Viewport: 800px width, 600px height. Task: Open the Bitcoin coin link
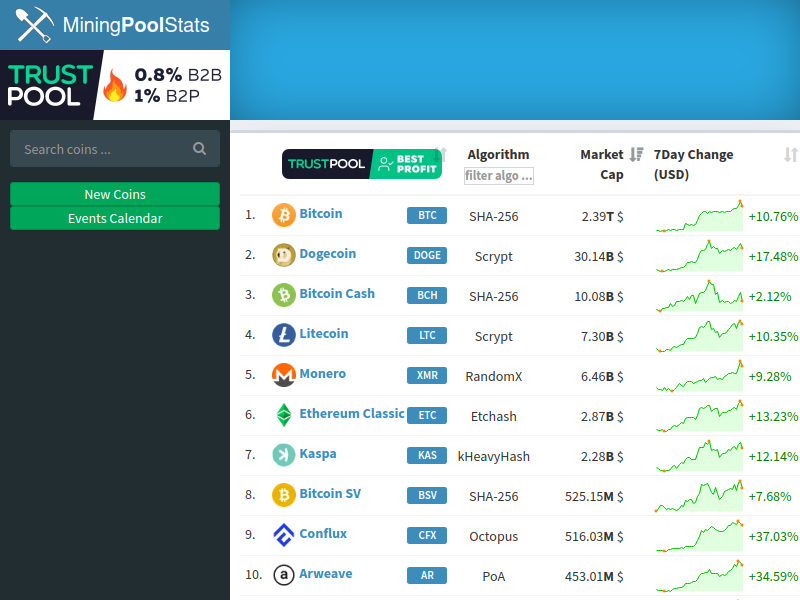320,213
